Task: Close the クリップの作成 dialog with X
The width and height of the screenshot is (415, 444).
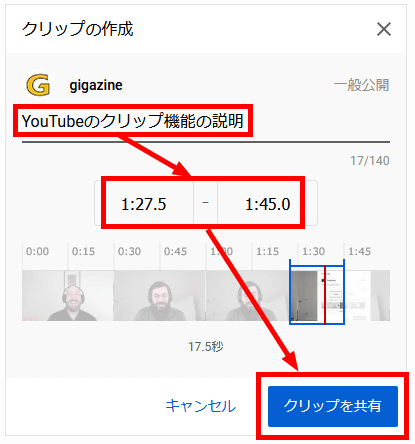Action: point(384,29)
